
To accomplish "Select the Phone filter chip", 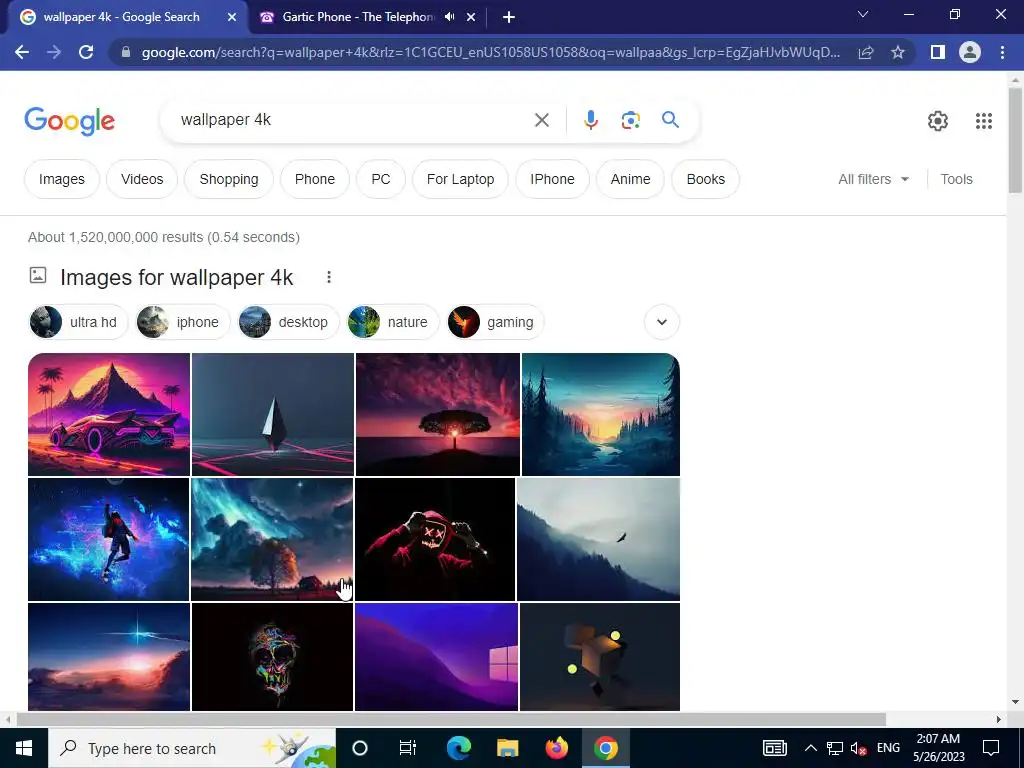I will 315,179.
